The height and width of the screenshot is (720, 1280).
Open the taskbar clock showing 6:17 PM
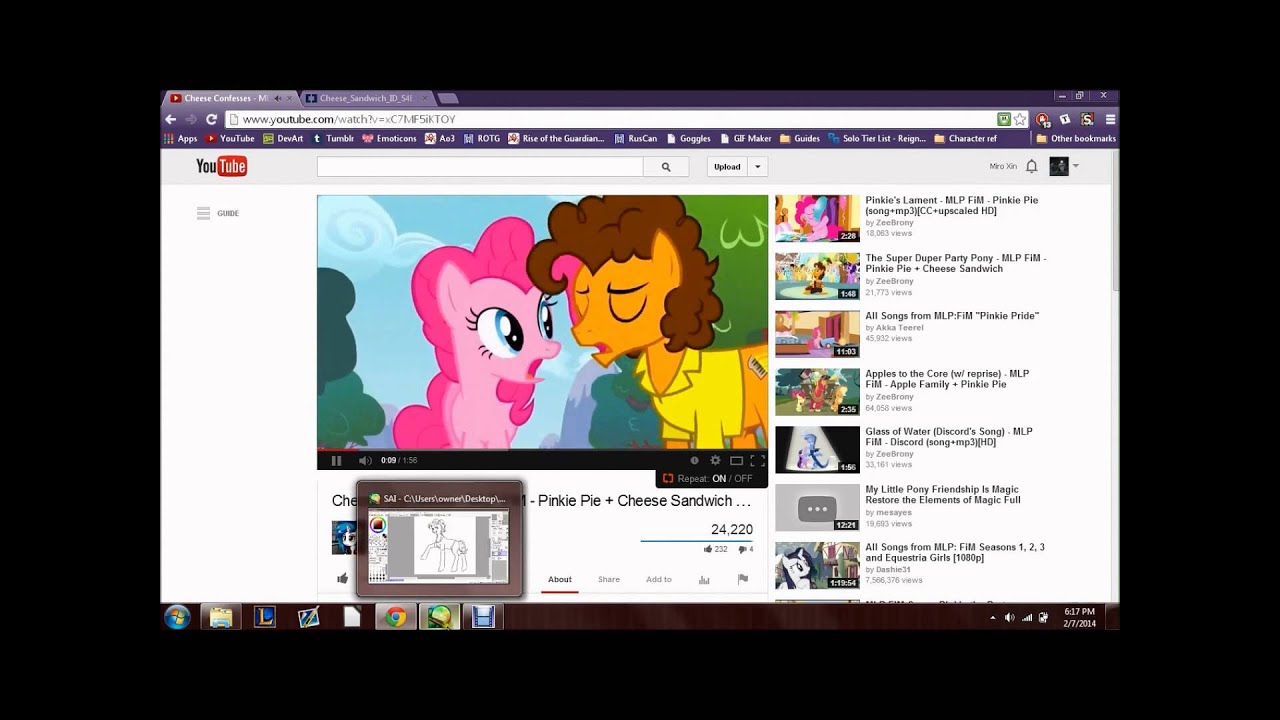pyautogui.click(x=1079, y=617)
